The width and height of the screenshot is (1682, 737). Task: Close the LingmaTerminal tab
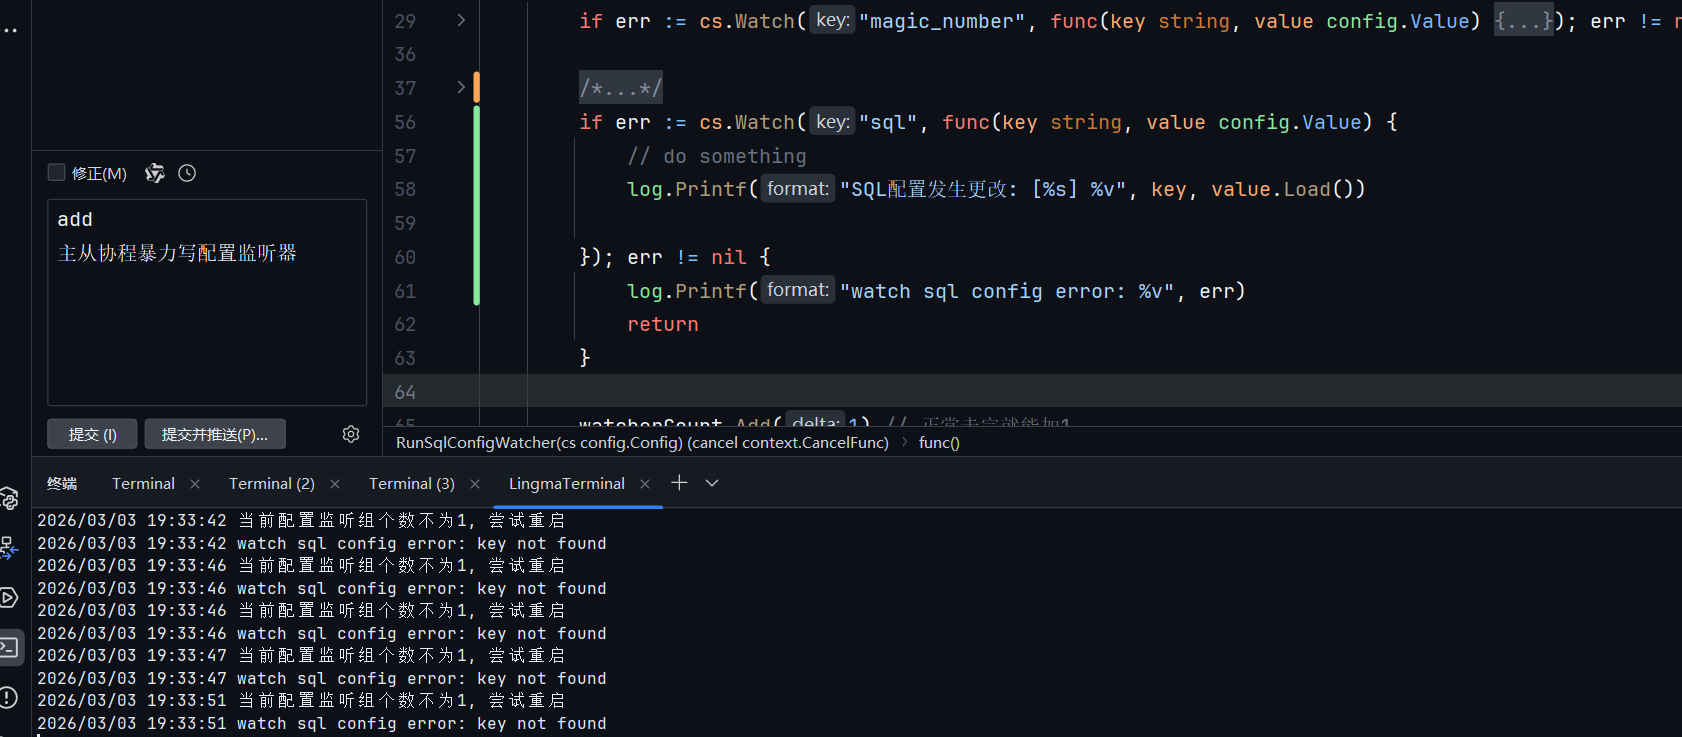(645, 484)
